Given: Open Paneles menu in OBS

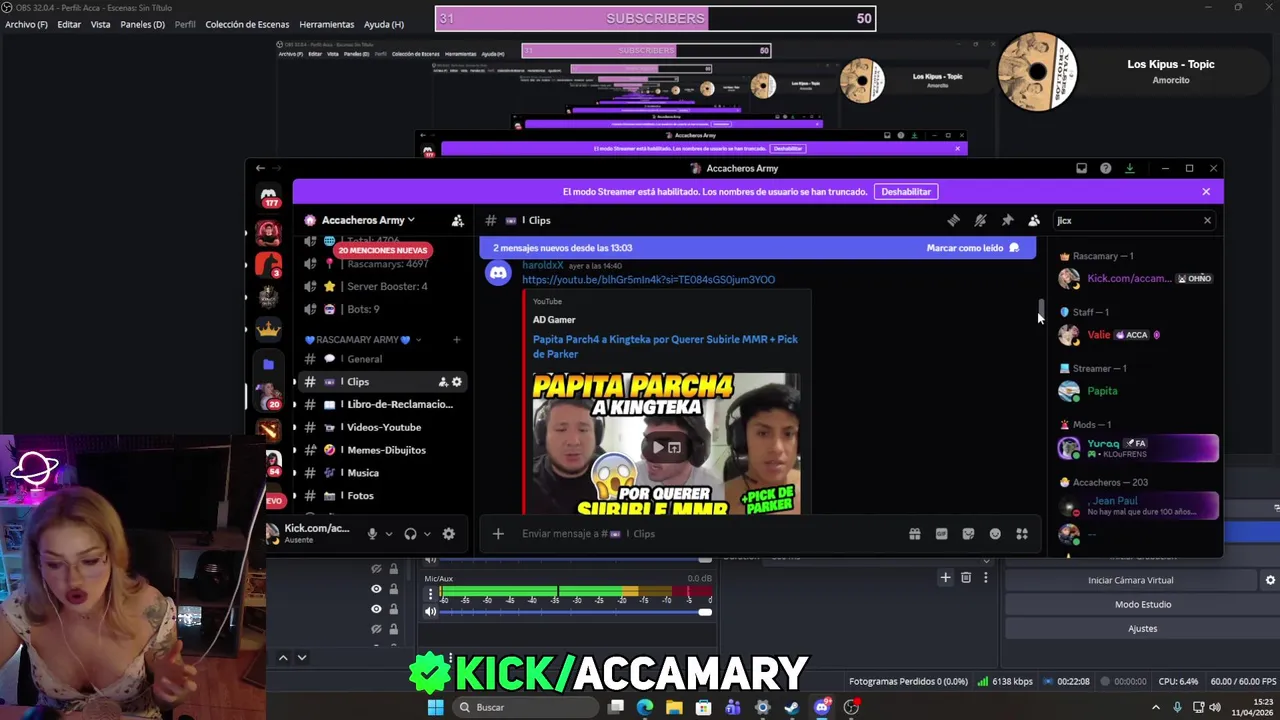Looking at the screenshot, I should (x=142, y=24).
